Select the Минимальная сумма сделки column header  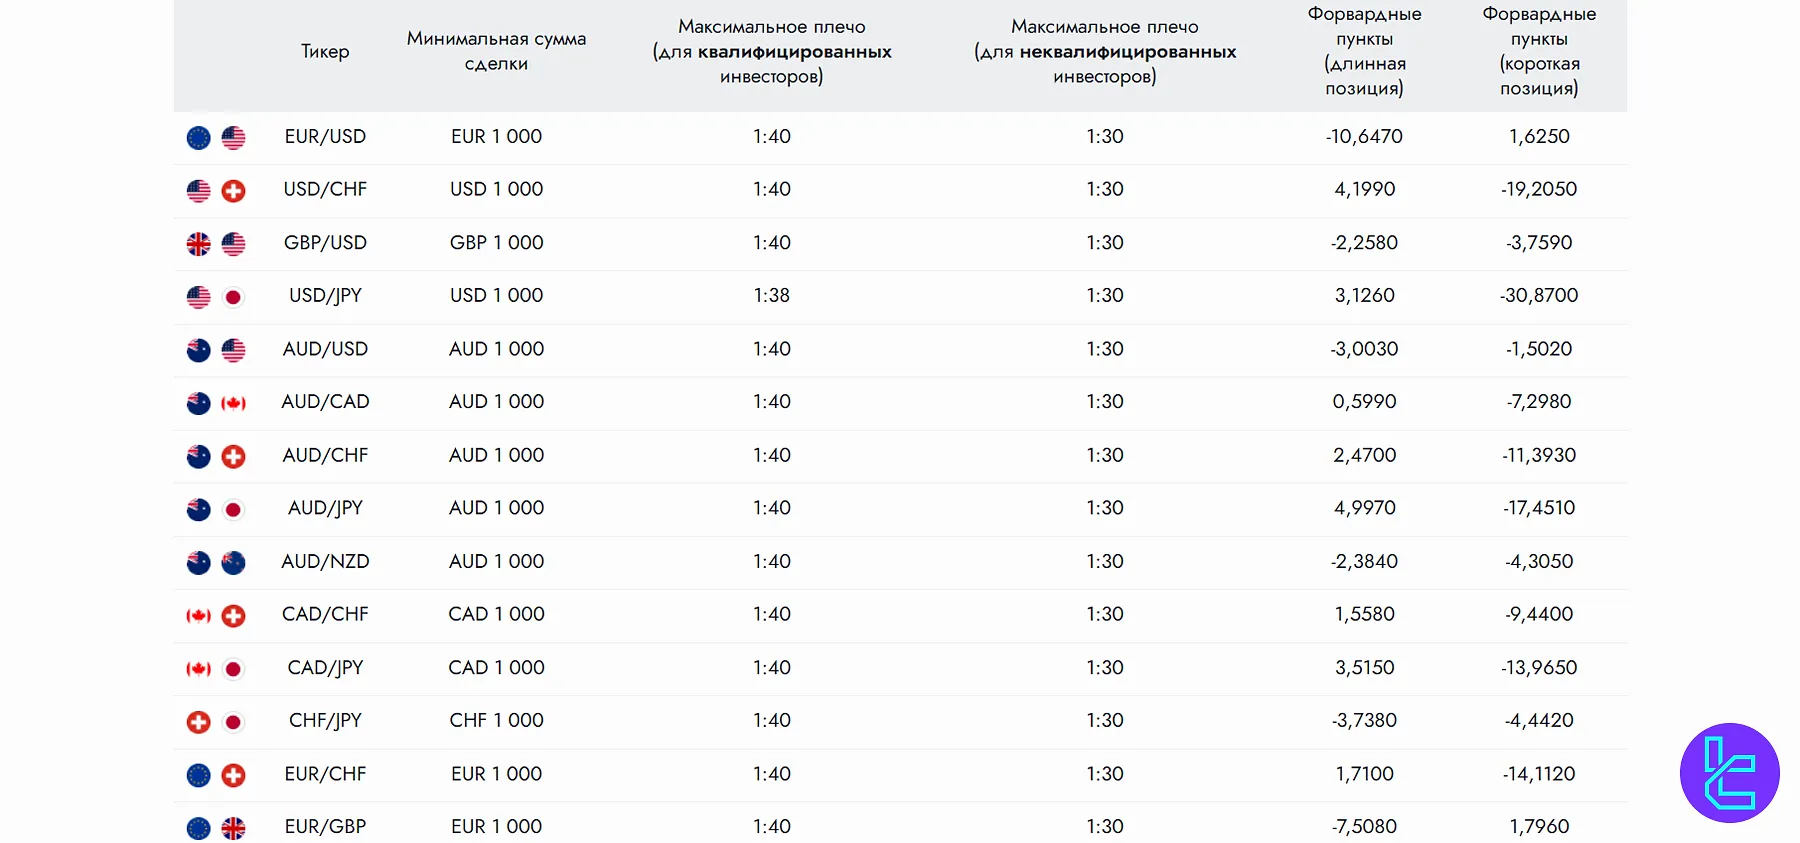pos(496,51)
